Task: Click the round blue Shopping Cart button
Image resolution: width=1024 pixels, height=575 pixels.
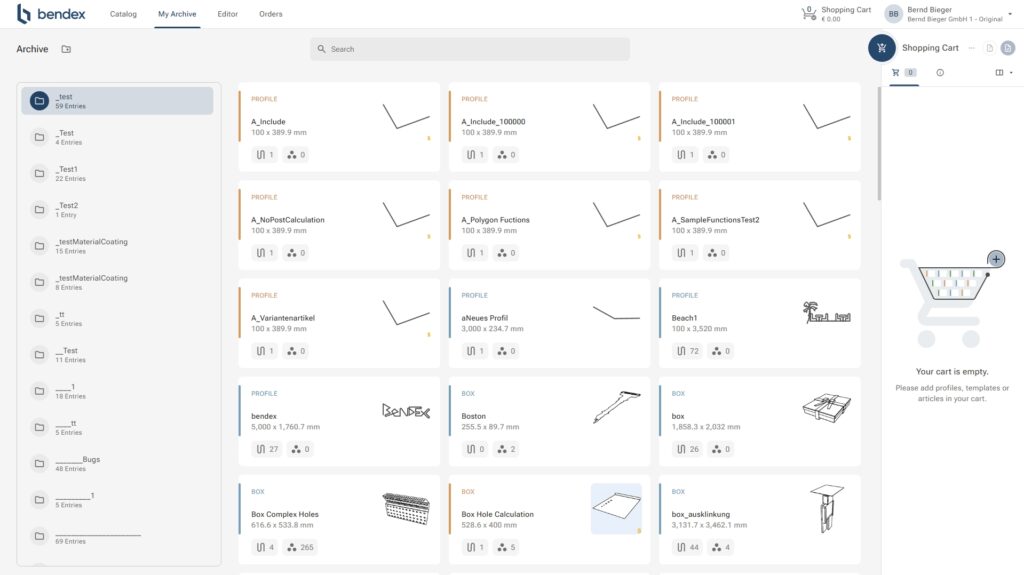Action: tap(881, 48)
